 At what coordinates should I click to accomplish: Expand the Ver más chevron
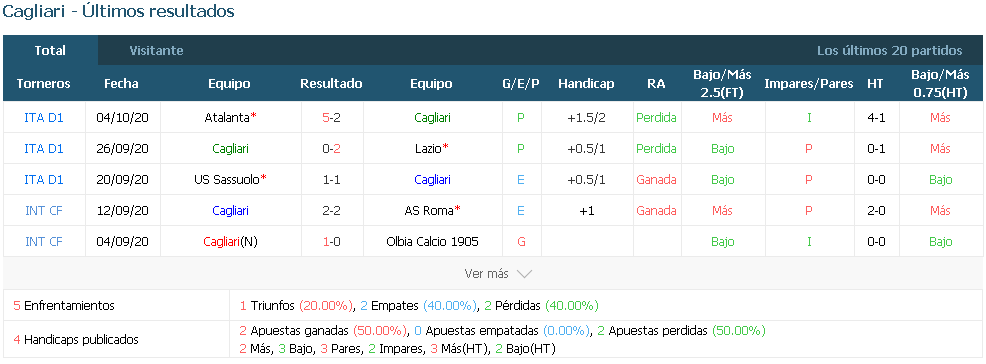click(524, 273)
